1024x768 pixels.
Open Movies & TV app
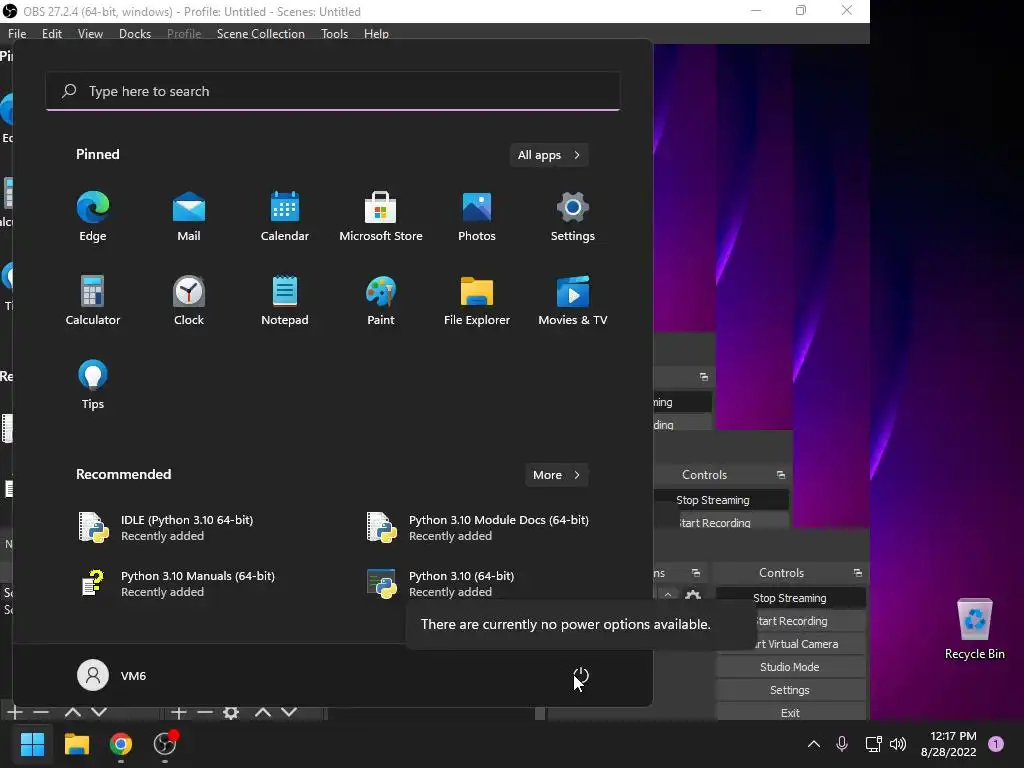coord(573,300)
